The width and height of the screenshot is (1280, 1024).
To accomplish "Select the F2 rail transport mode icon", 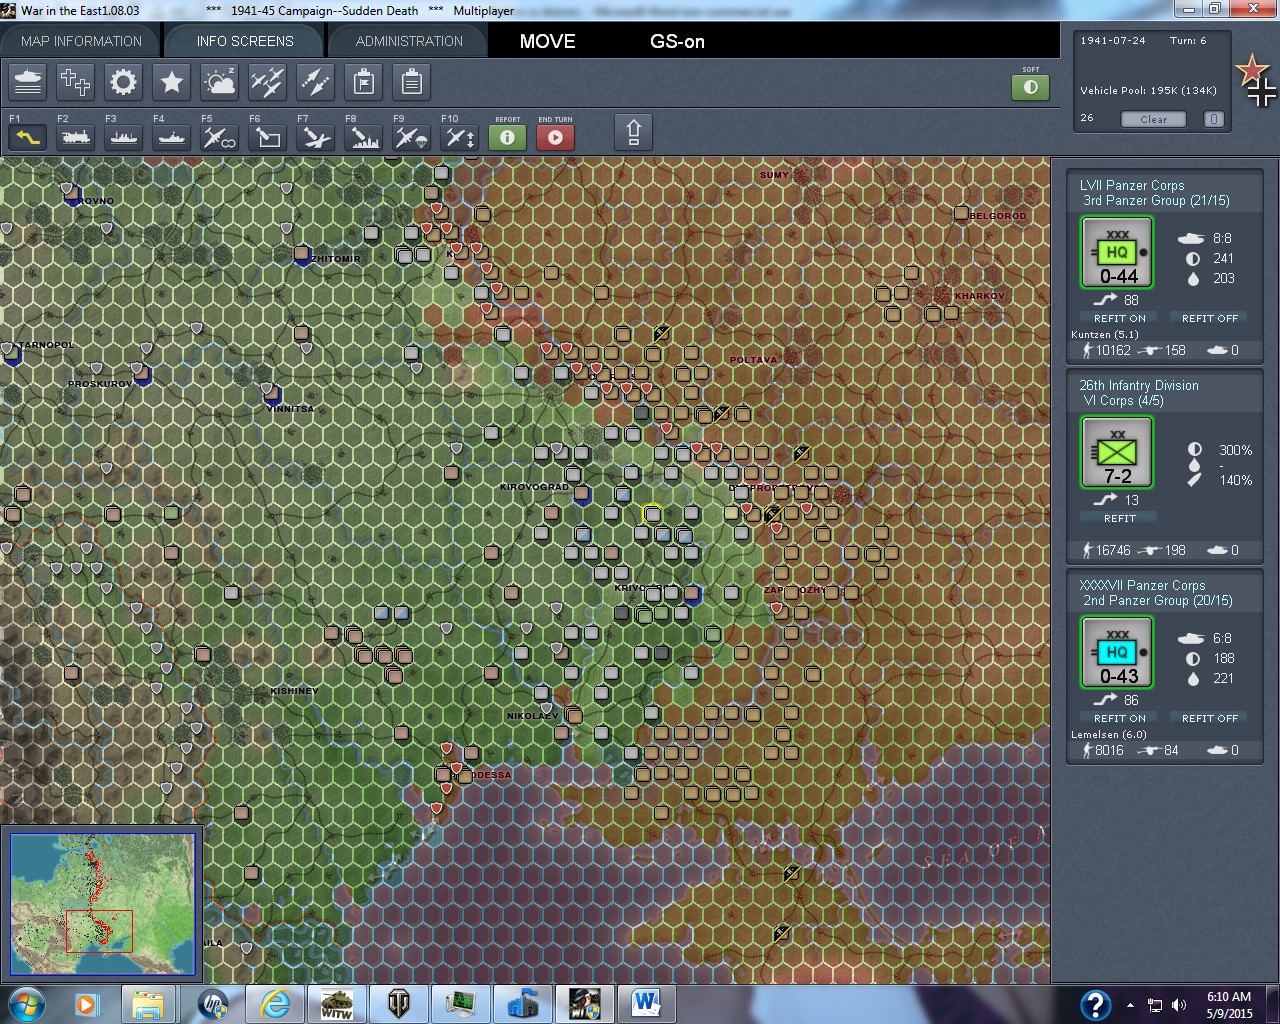I will tap(75, 137).
